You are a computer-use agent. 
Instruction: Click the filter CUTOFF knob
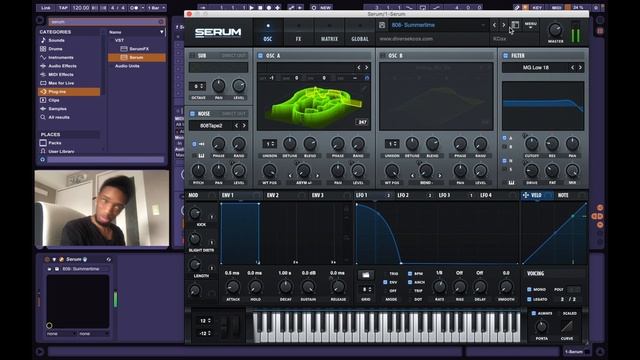coord(531,144)
